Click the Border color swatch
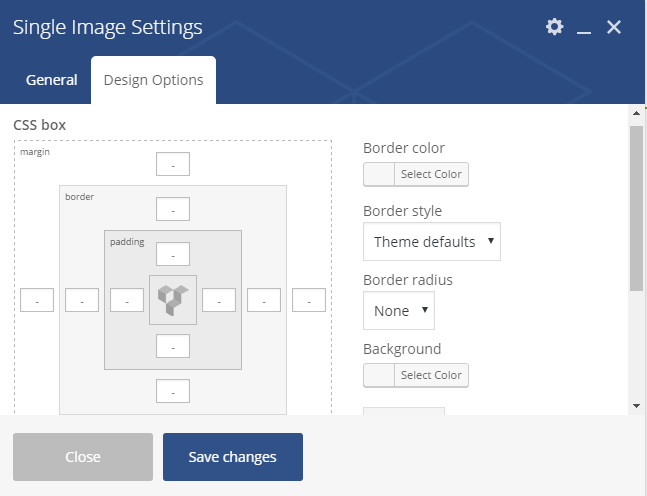 coord(379,174)
